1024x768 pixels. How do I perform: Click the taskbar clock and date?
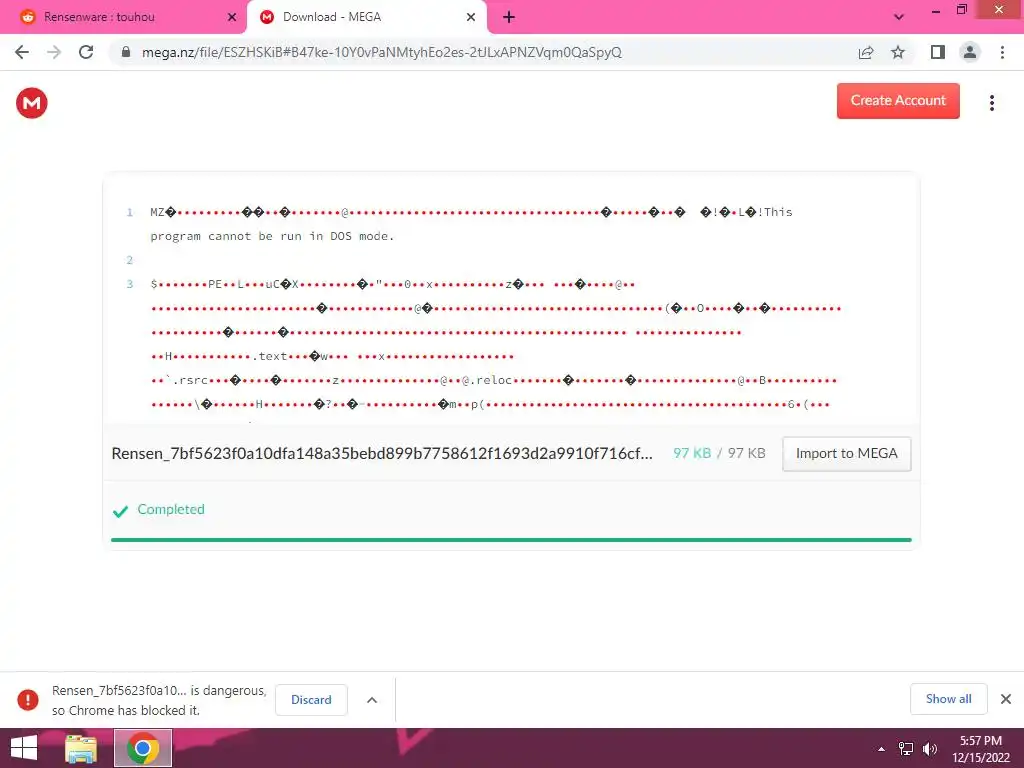pyautogui.click(x=980, y=749)
